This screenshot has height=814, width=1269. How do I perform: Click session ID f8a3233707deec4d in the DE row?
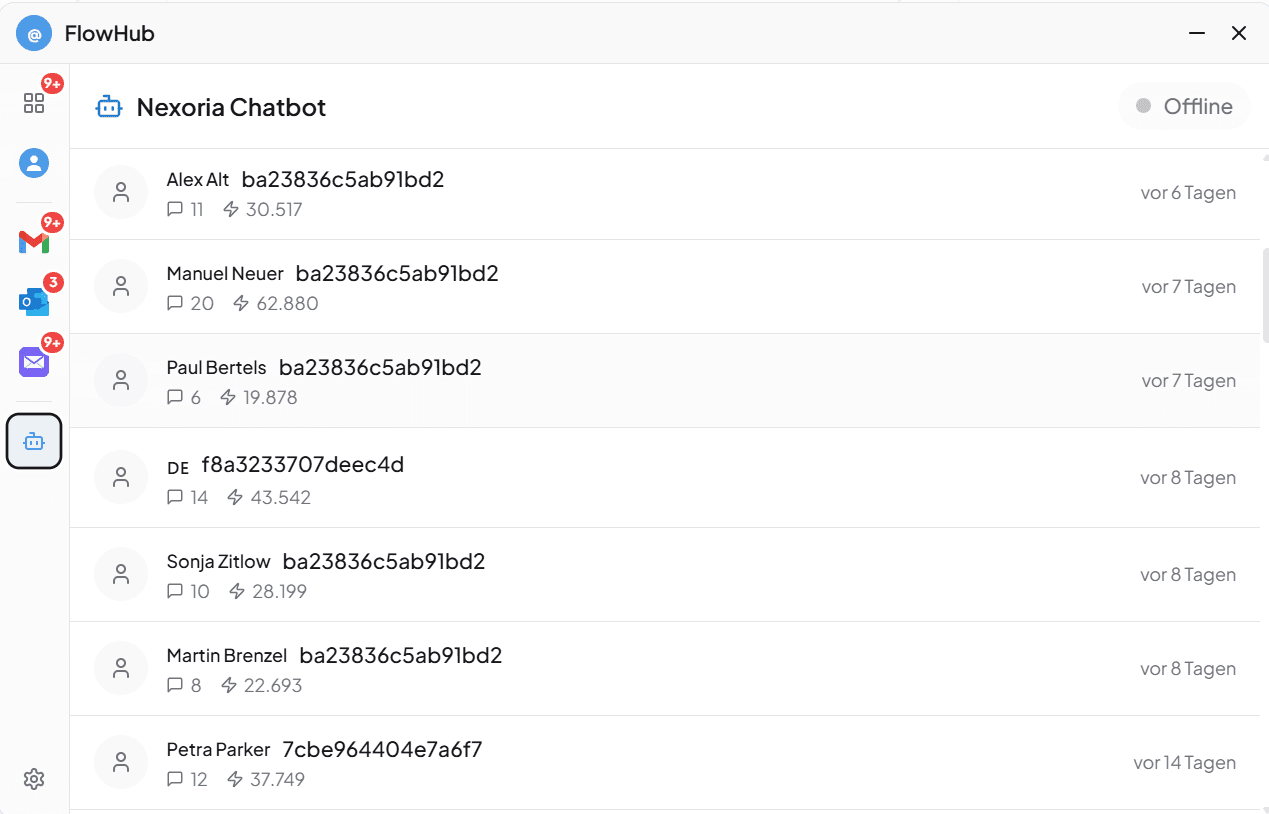[301, 464]
